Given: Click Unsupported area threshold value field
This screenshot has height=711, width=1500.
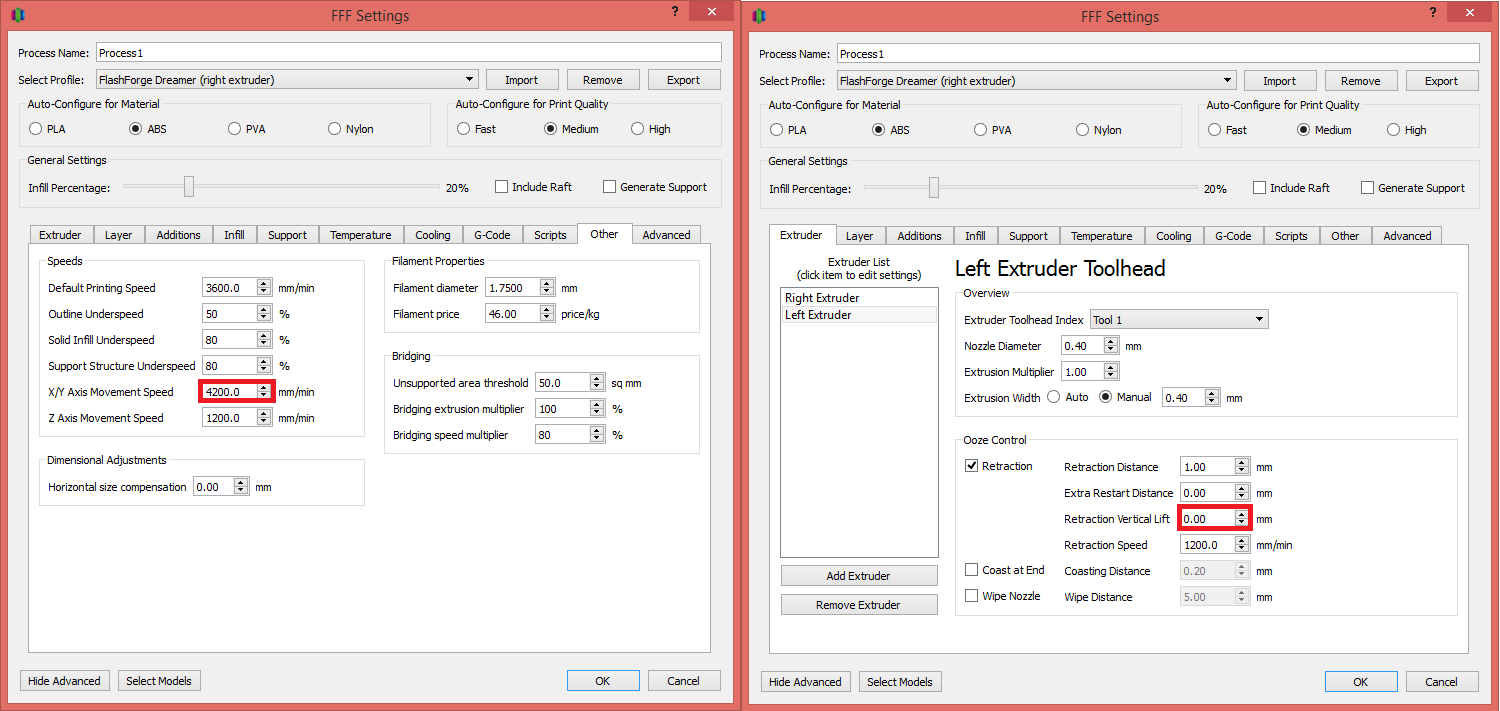Looking at the screenshot, I should [x=562, y=383].
